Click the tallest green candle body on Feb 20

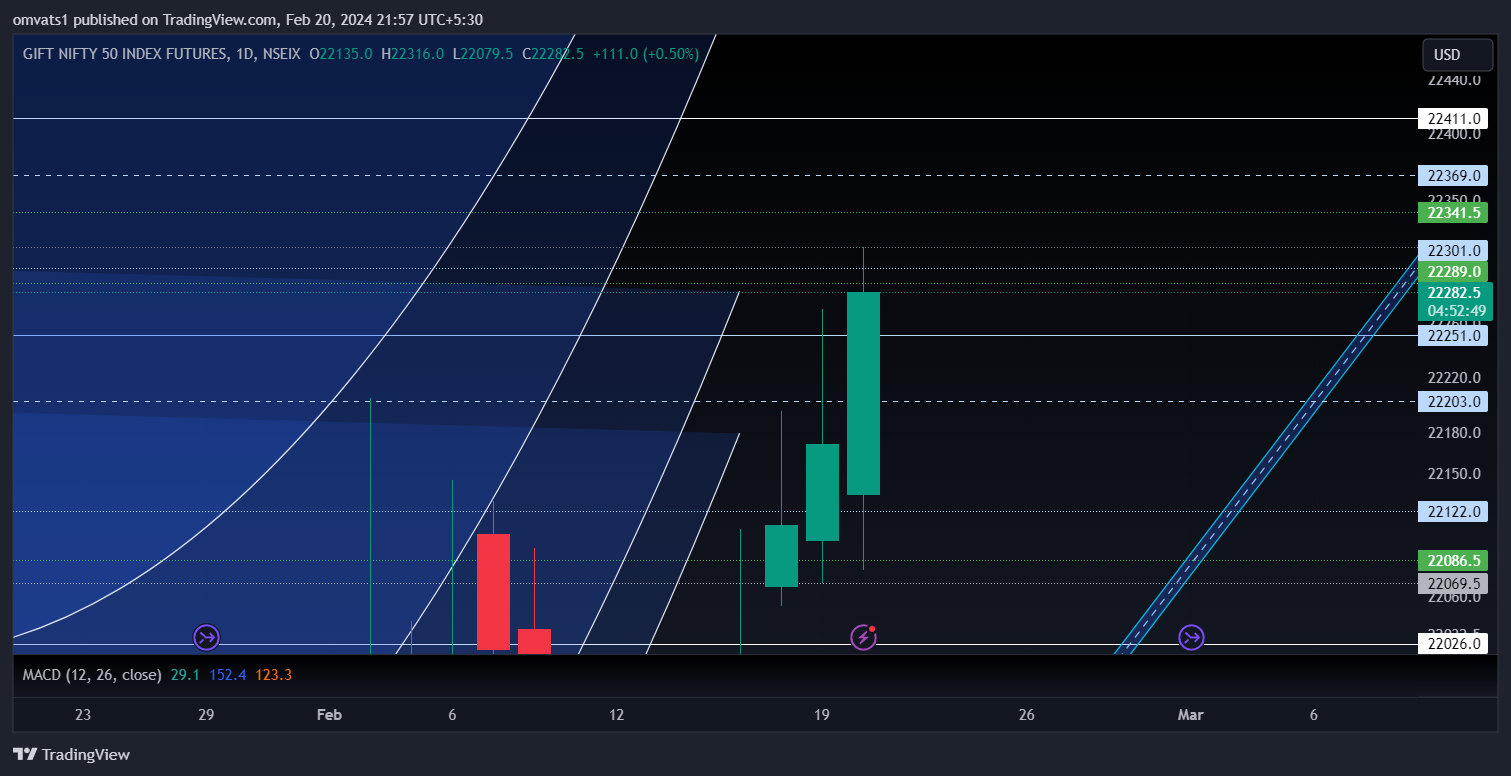[863, 393]
